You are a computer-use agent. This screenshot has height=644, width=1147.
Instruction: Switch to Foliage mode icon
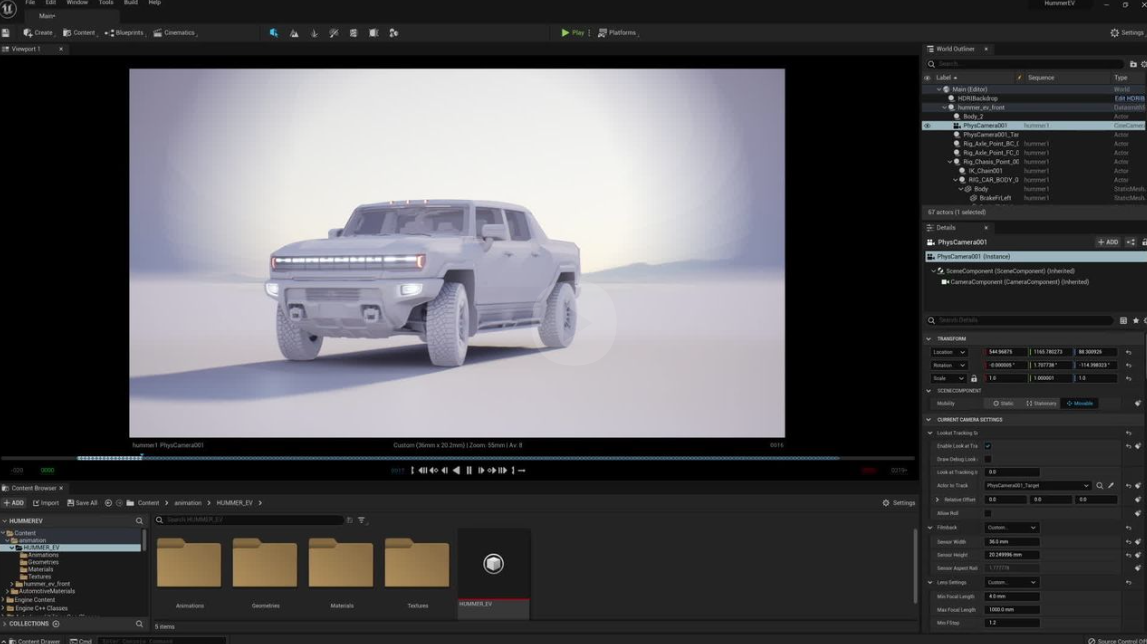point(314,33)
